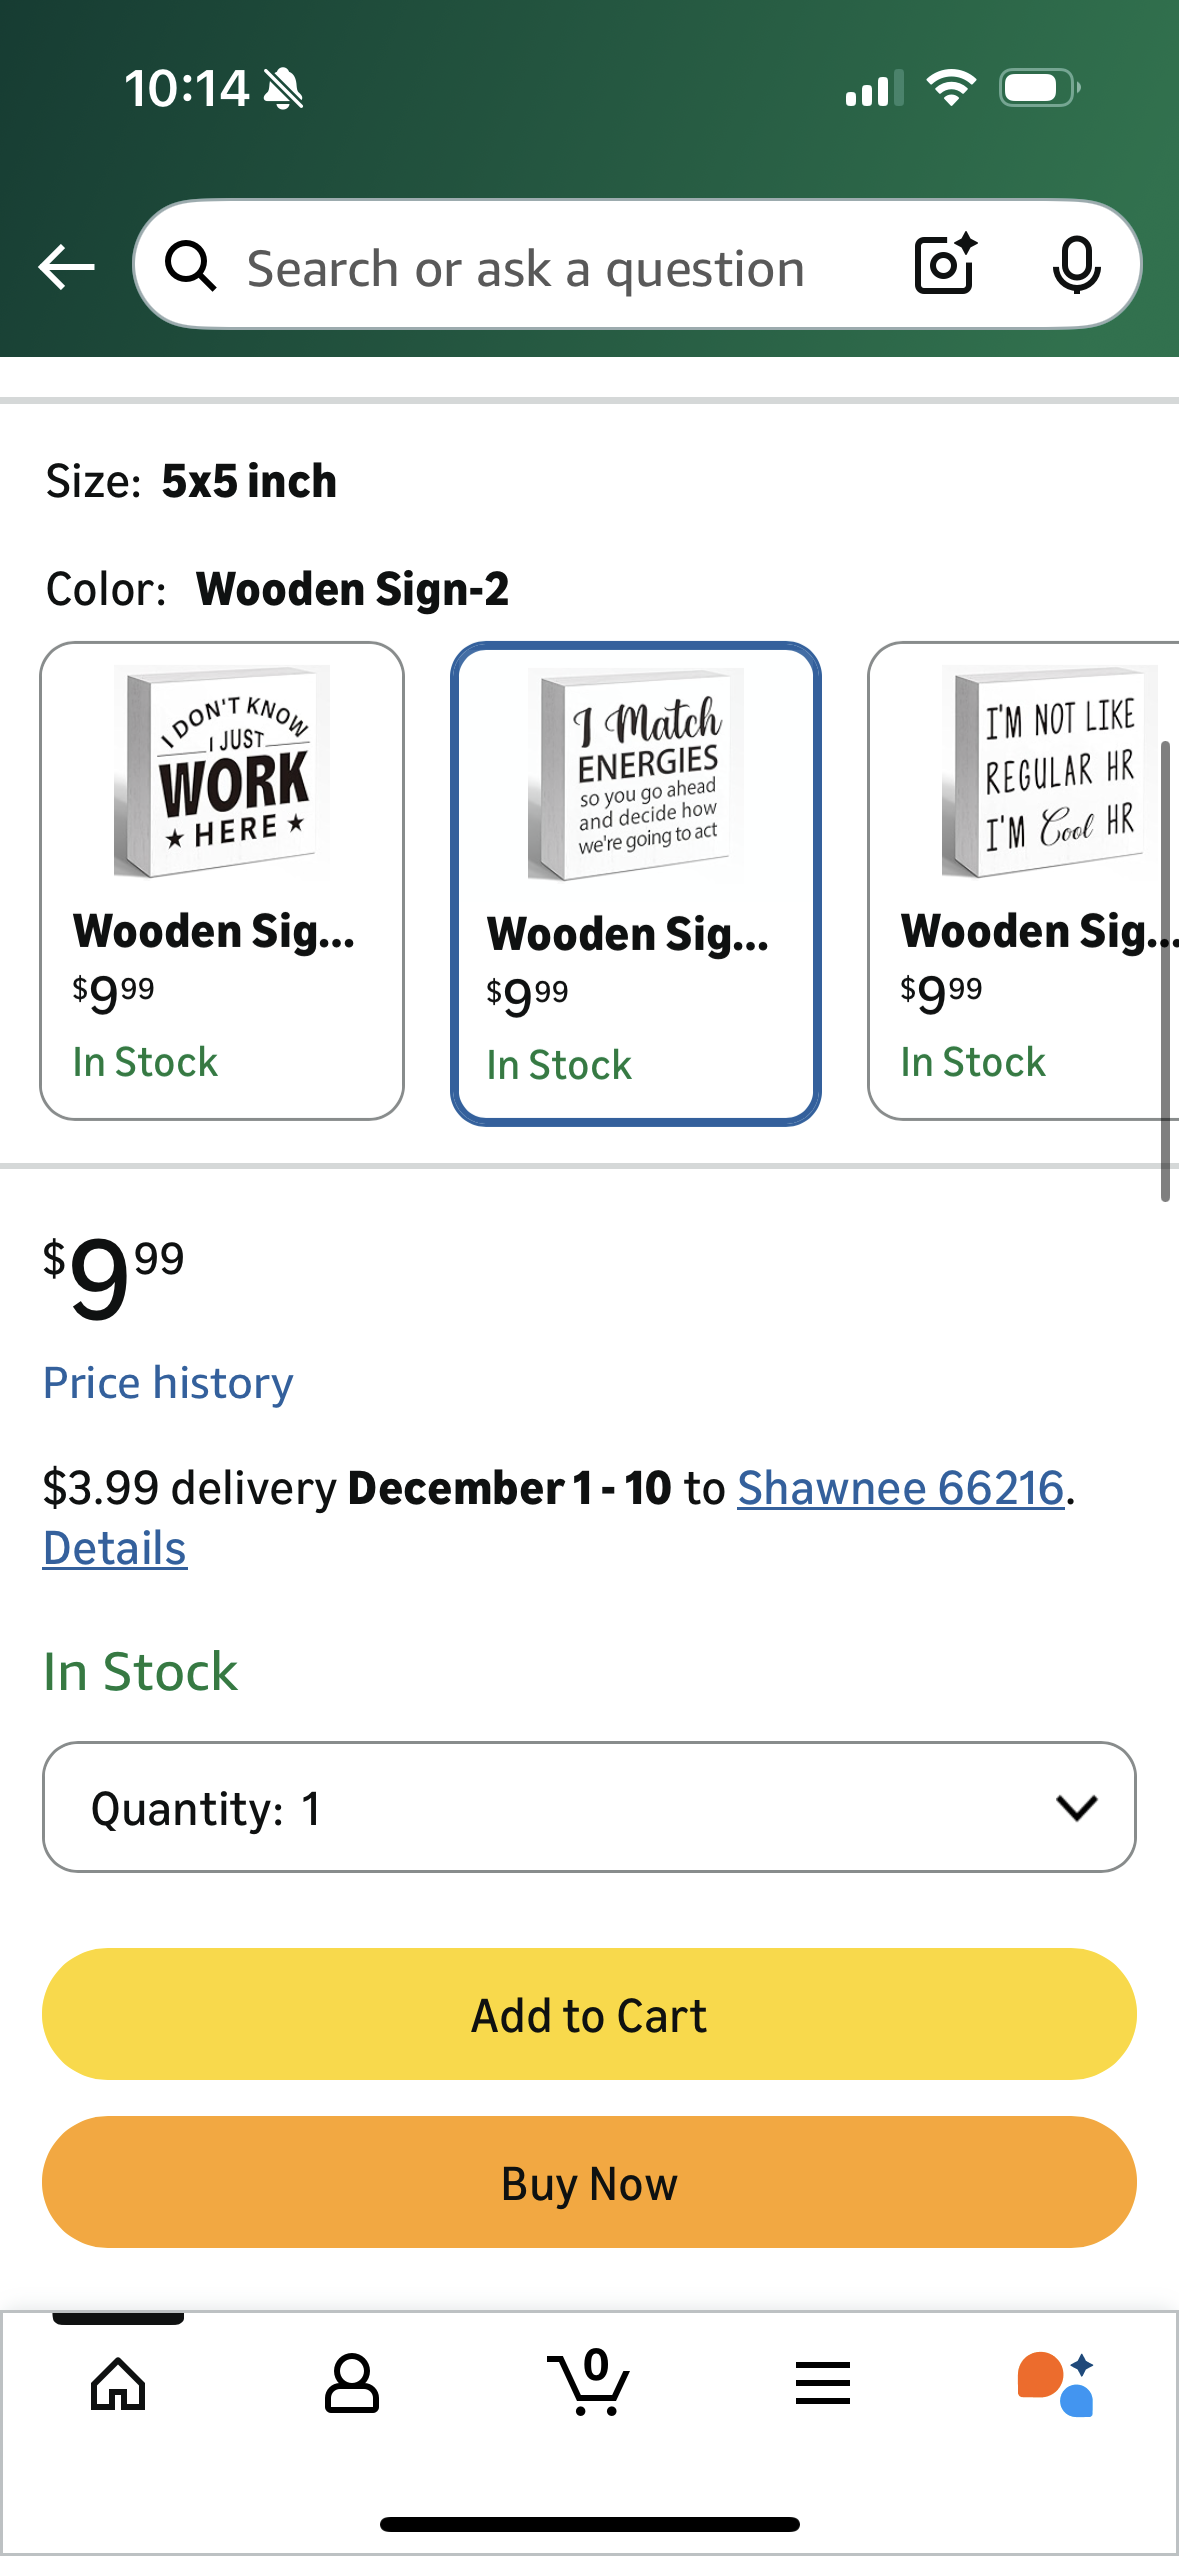
Task: View the Price history chart
Action: click(x=166, y=1383)
